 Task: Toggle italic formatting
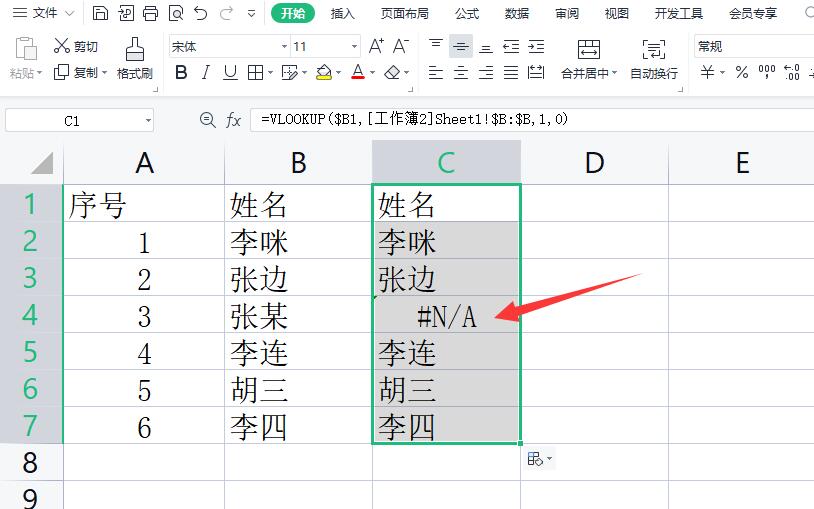pos(206,73)
